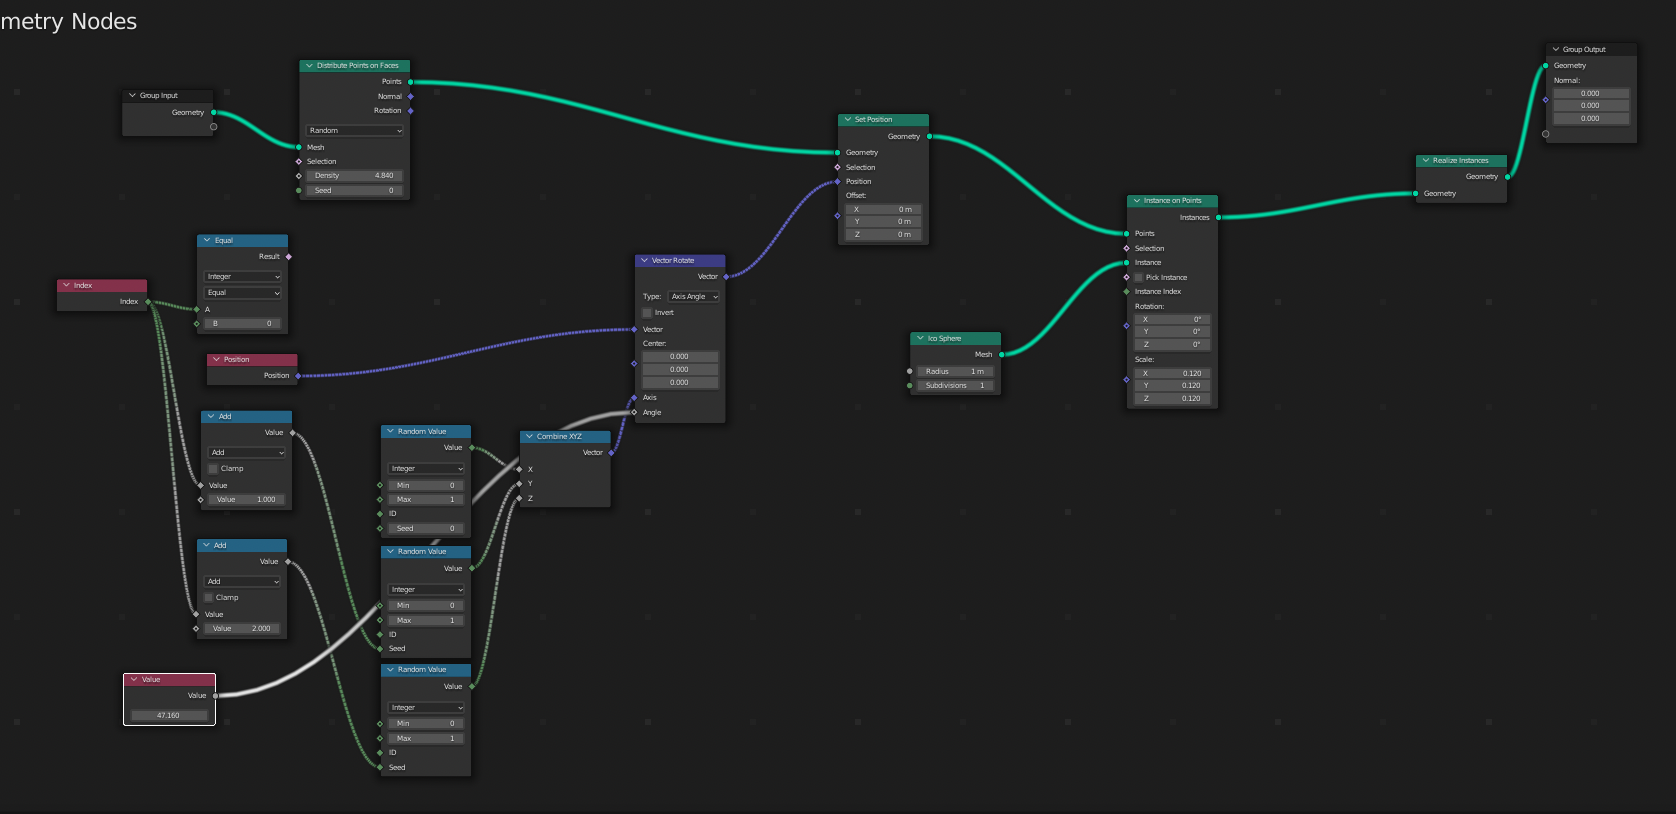Click the Angle input socket on Vector Rotate
This screenshot has width=1676, height=814.
(x=634, y=412)
